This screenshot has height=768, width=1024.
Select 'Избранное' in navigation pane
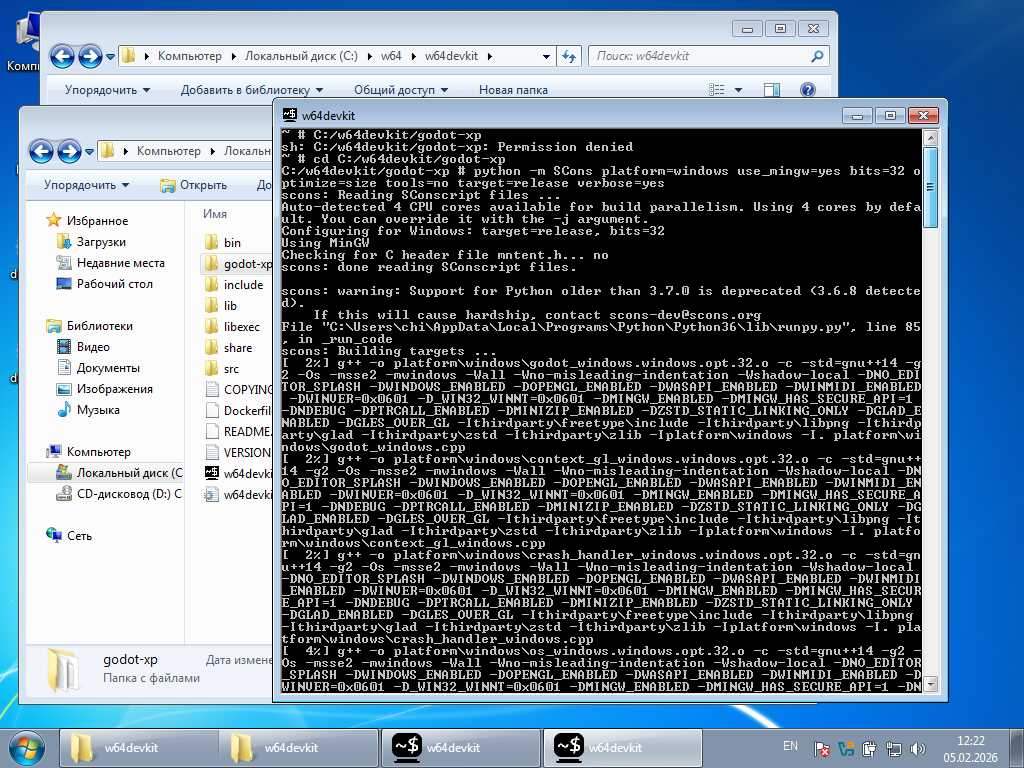click(x=97, y=221)
